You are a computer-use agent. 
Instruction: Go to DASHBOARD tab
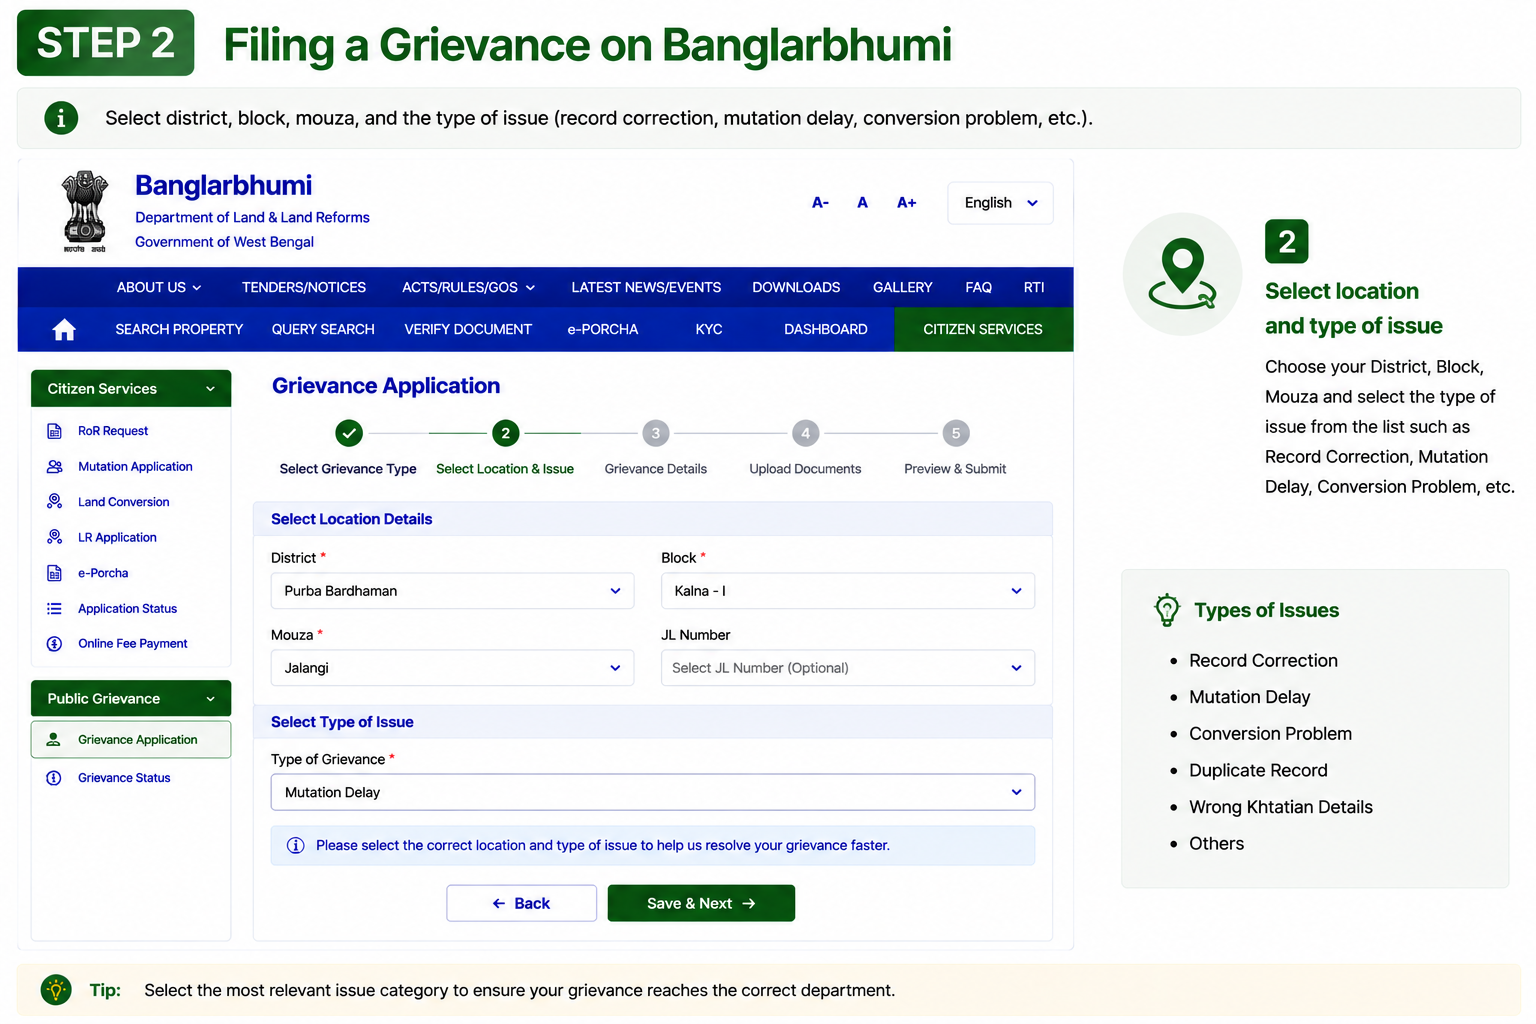pyautogui.click(x=826, y=329)
